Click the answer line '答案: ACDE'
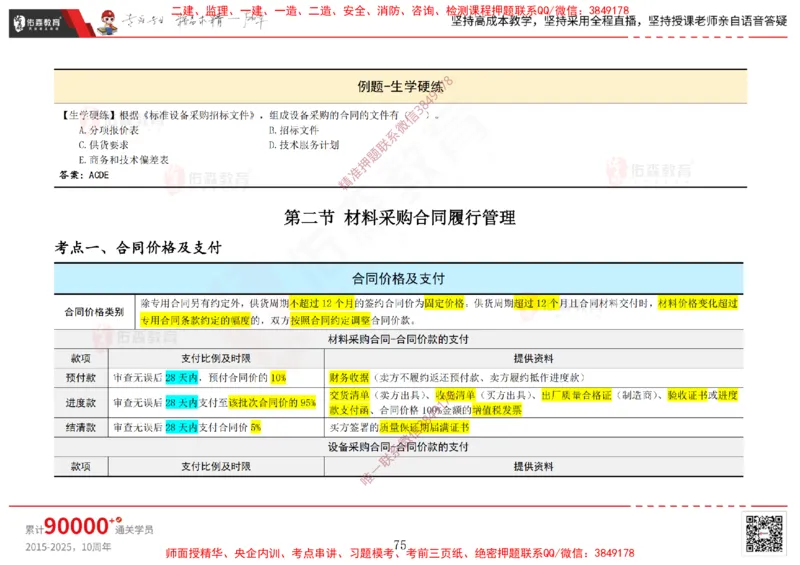The width and height of the screenshot is (800, 565). 84,175
